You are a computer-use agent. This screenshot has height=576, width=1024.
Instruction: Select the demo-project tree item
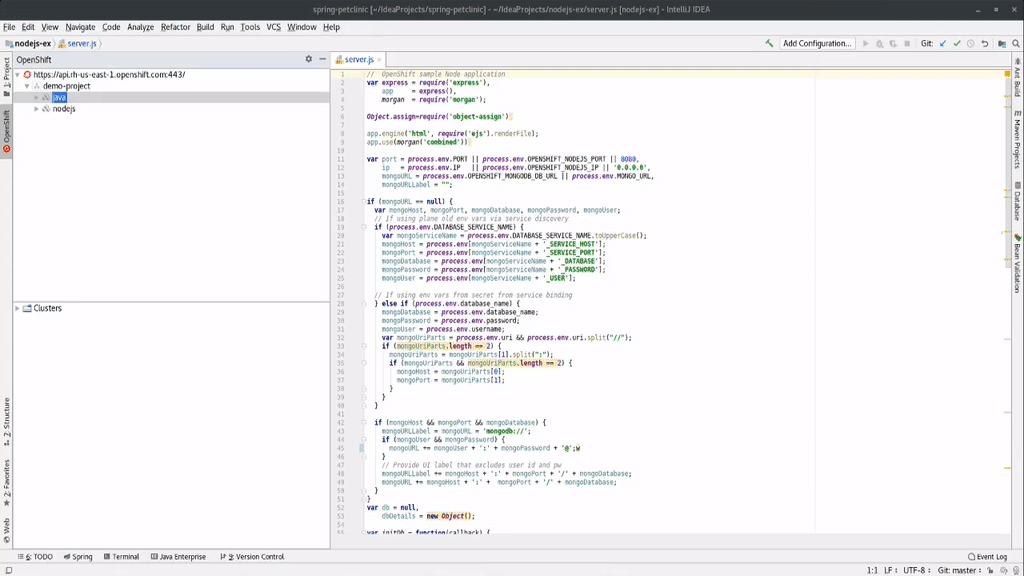67,86
